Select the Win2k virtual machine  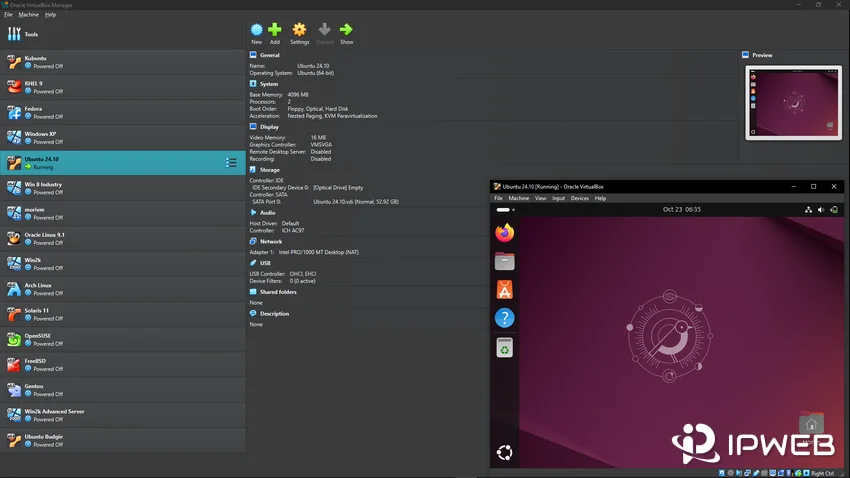(x=123, y=263)
